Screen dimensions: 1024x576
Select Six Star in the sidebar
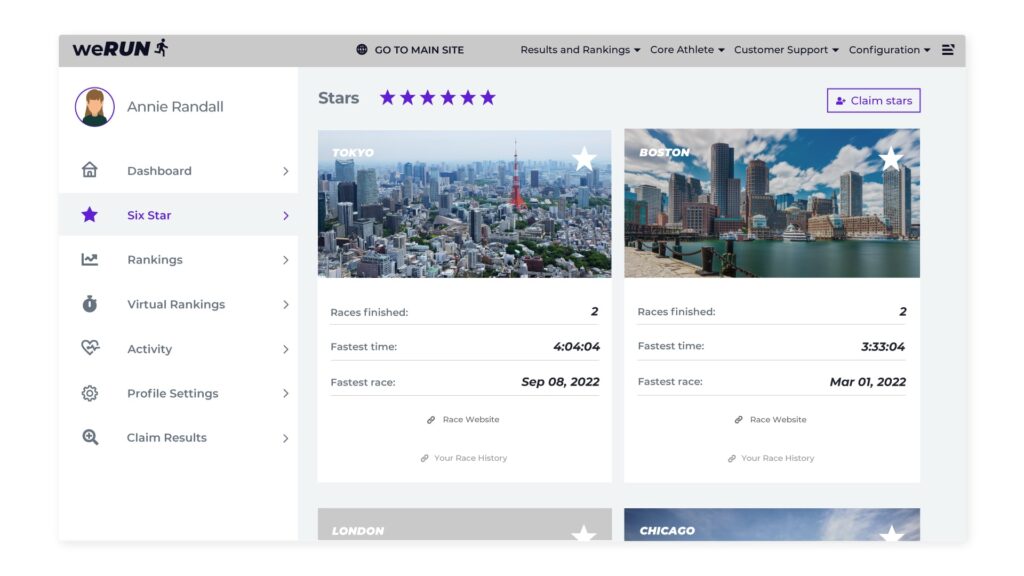tap(178, 215)
